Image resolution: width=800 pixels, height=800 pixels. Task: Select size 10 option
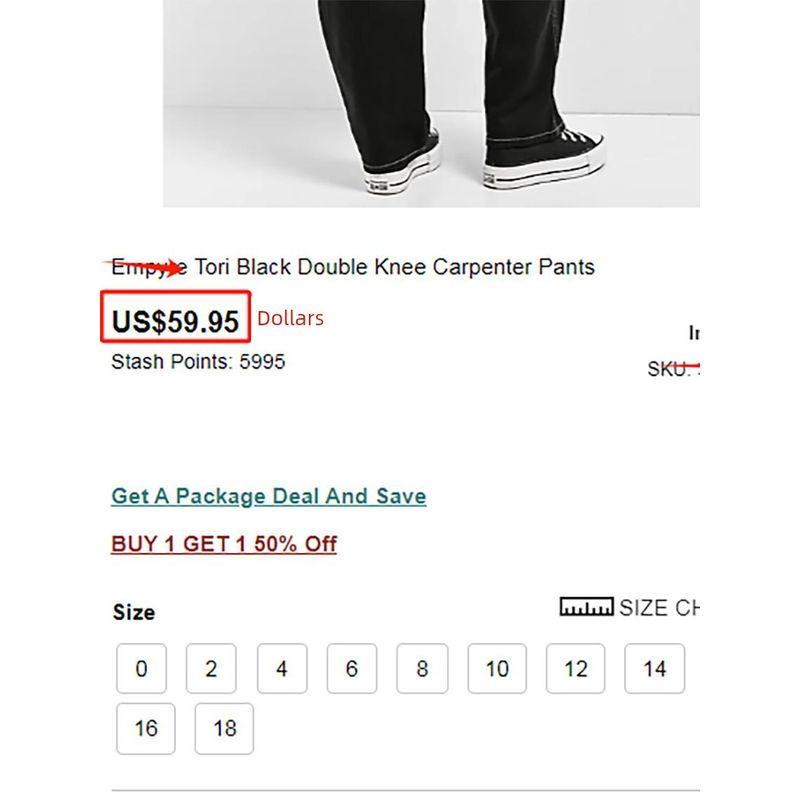pos(497,669)
